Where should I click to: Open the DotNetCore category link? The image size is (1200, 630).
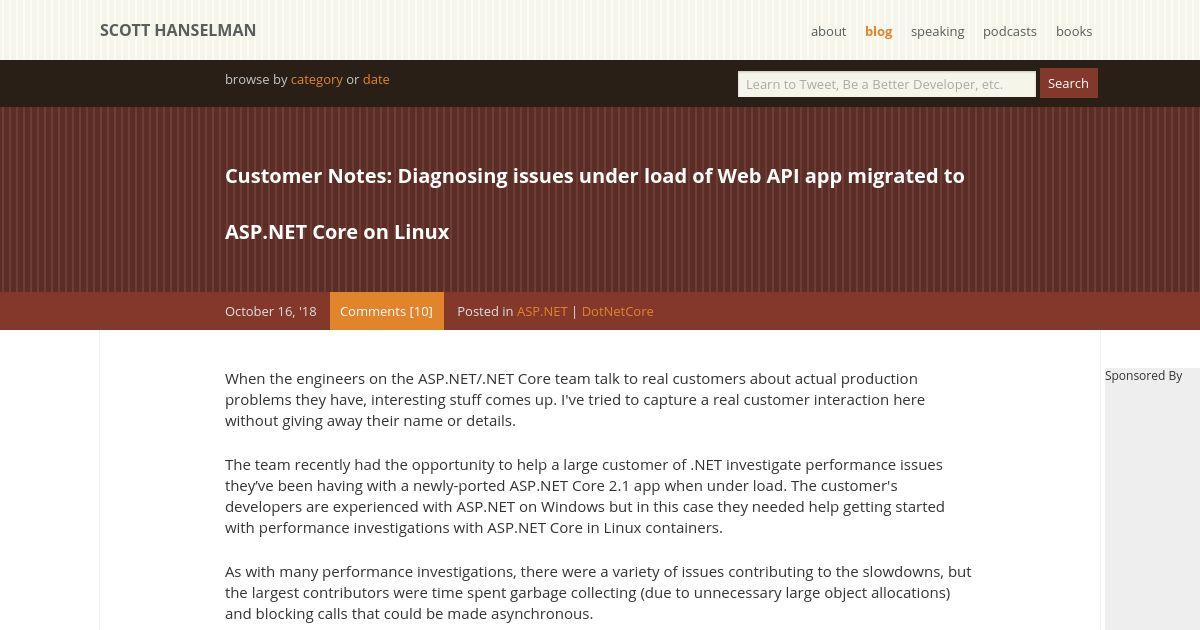(617, 311)
